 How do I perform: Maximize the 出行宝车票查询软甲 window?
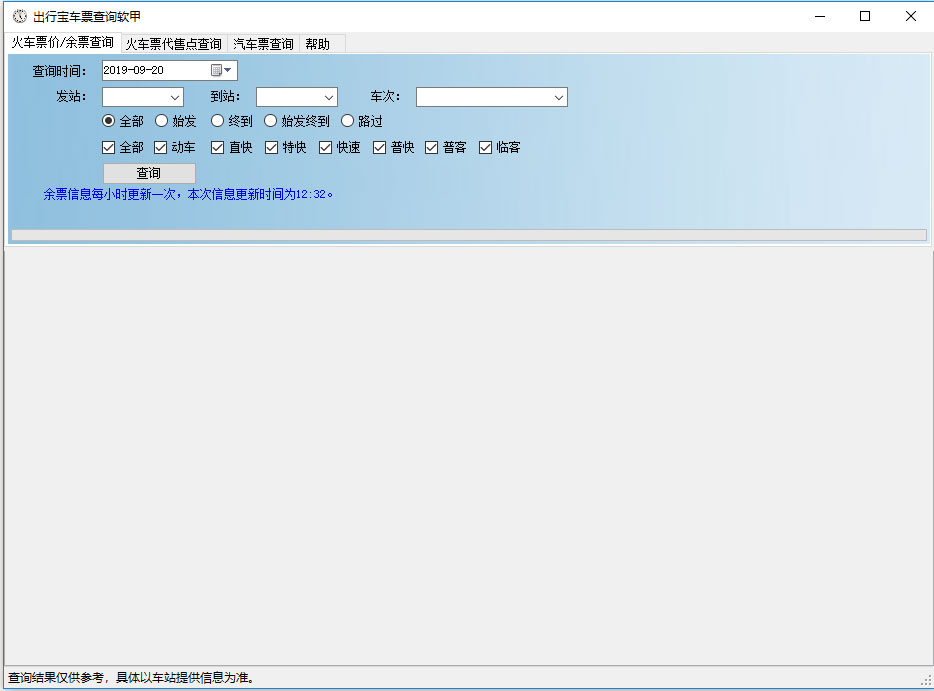[x=865, y=16]
